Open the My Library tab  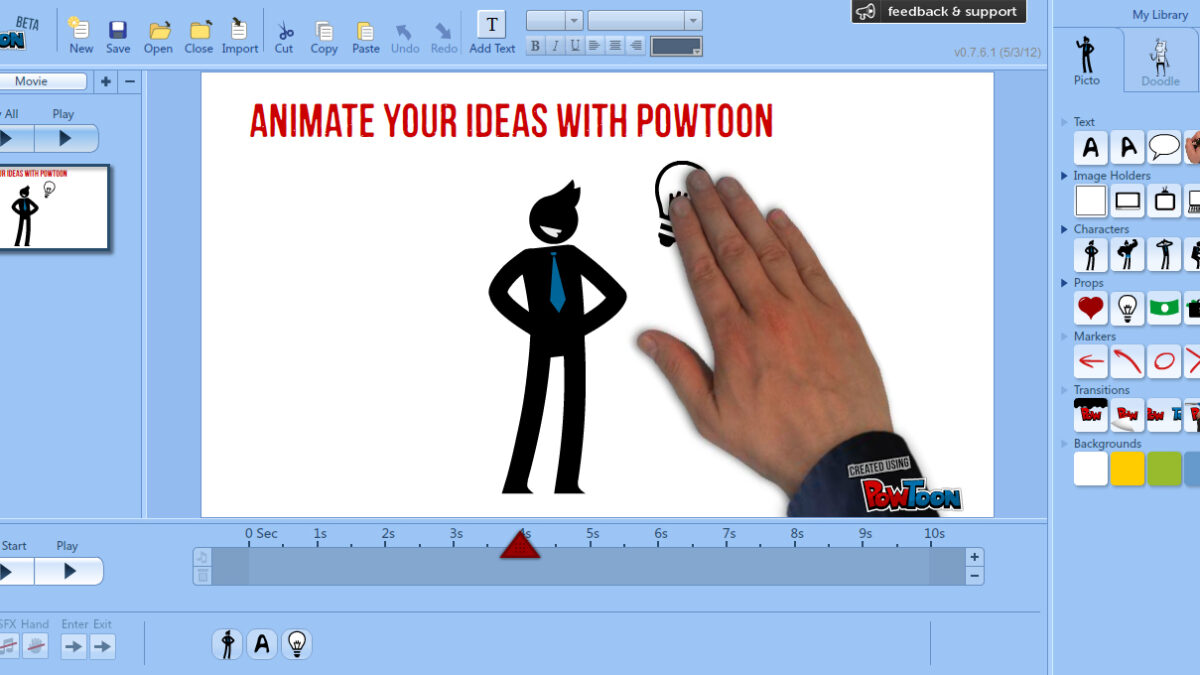point(1160,15)
